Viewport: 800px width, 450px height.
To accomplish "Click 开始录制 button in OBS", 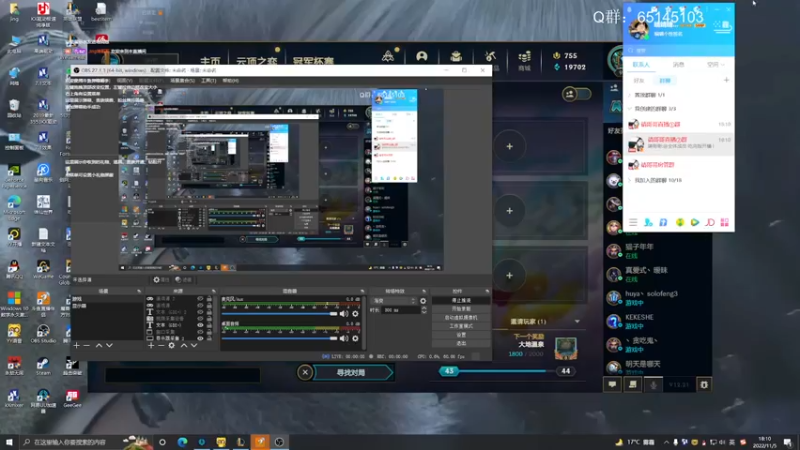I will pos(461,309).
